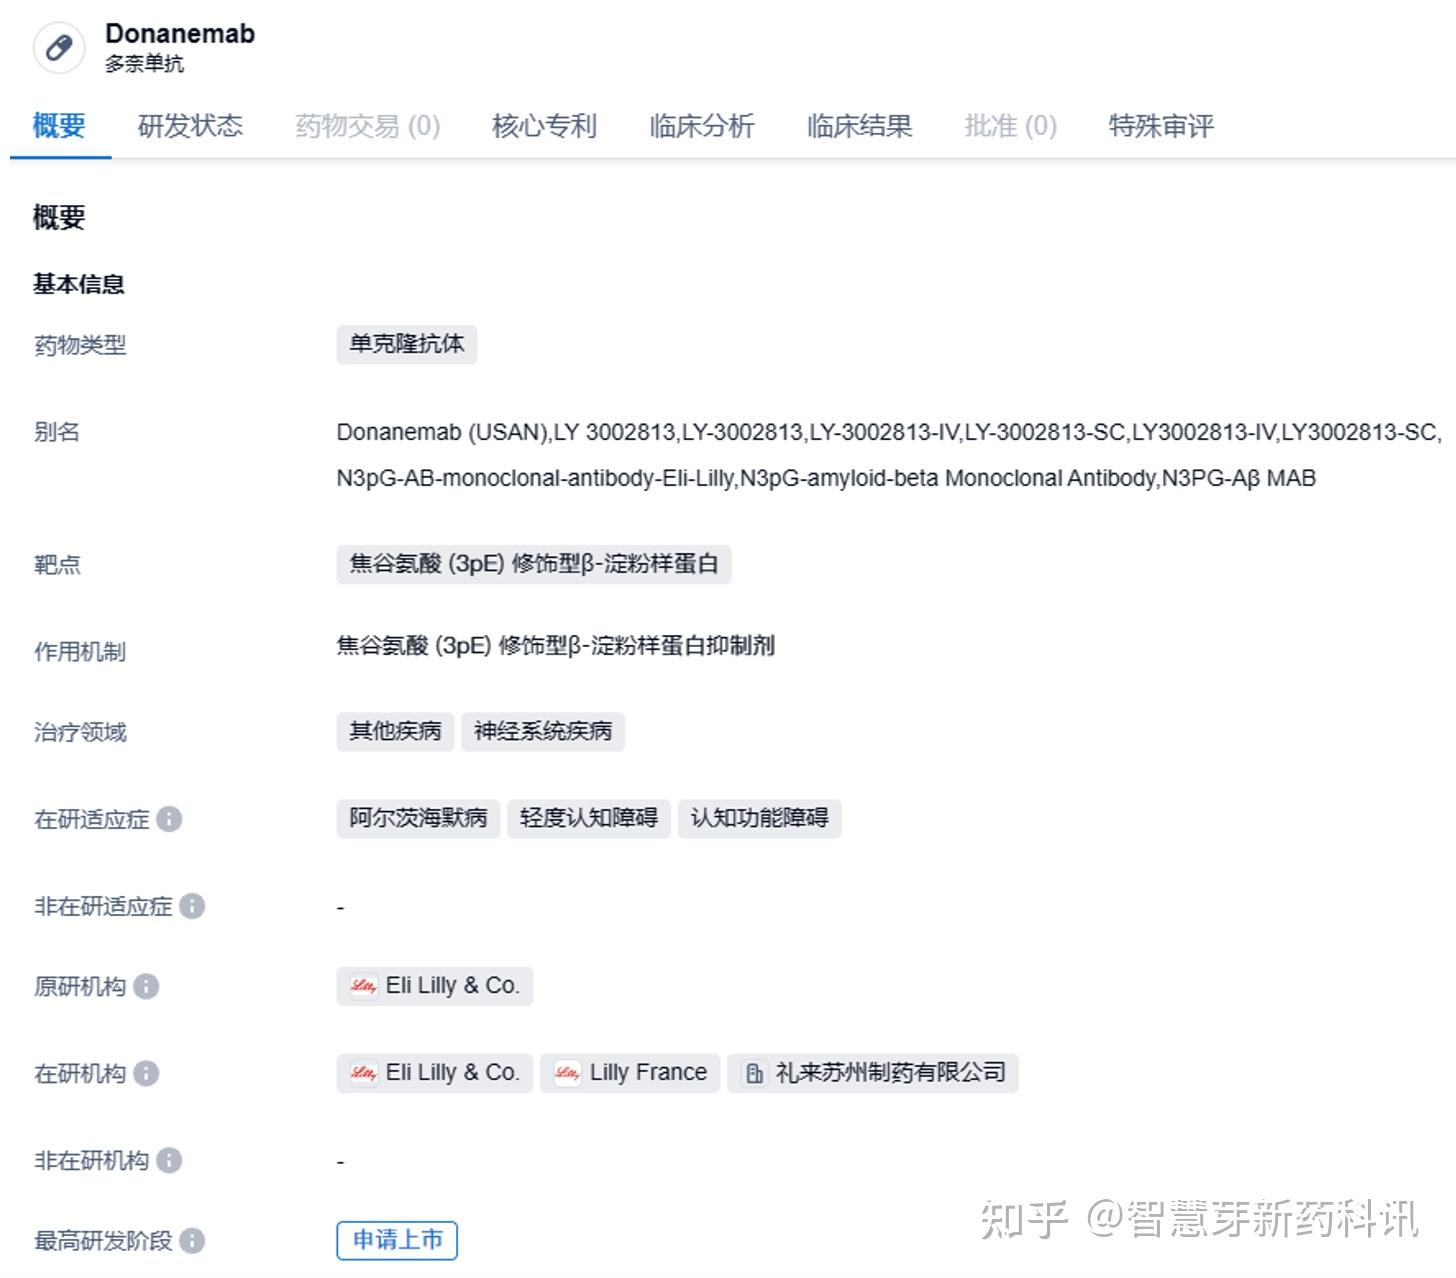This screenshot has height=1278, width=1456.
Task: Click the Lilly logo on the Eli Lilly chip
Action: (x=363, y=986)
